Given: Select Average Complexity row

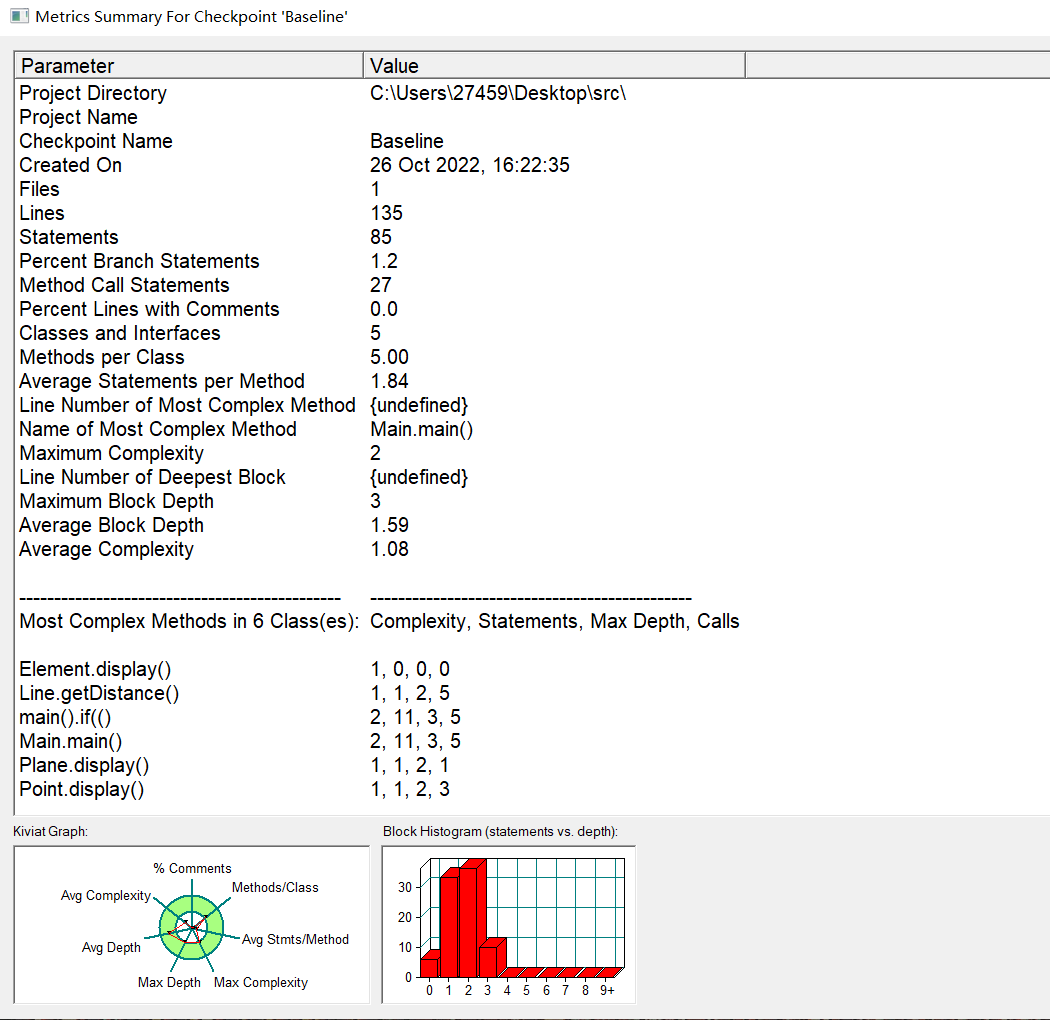Looking at the screenshot, I should pos(106,549).
